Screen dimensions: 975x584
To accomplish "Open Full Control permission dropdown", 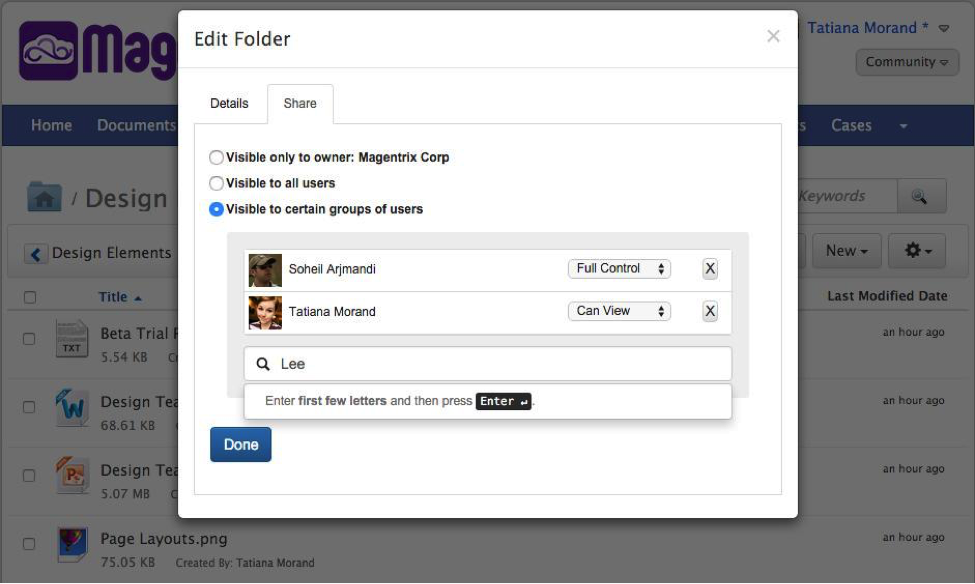I will click(x=619, y=269).
